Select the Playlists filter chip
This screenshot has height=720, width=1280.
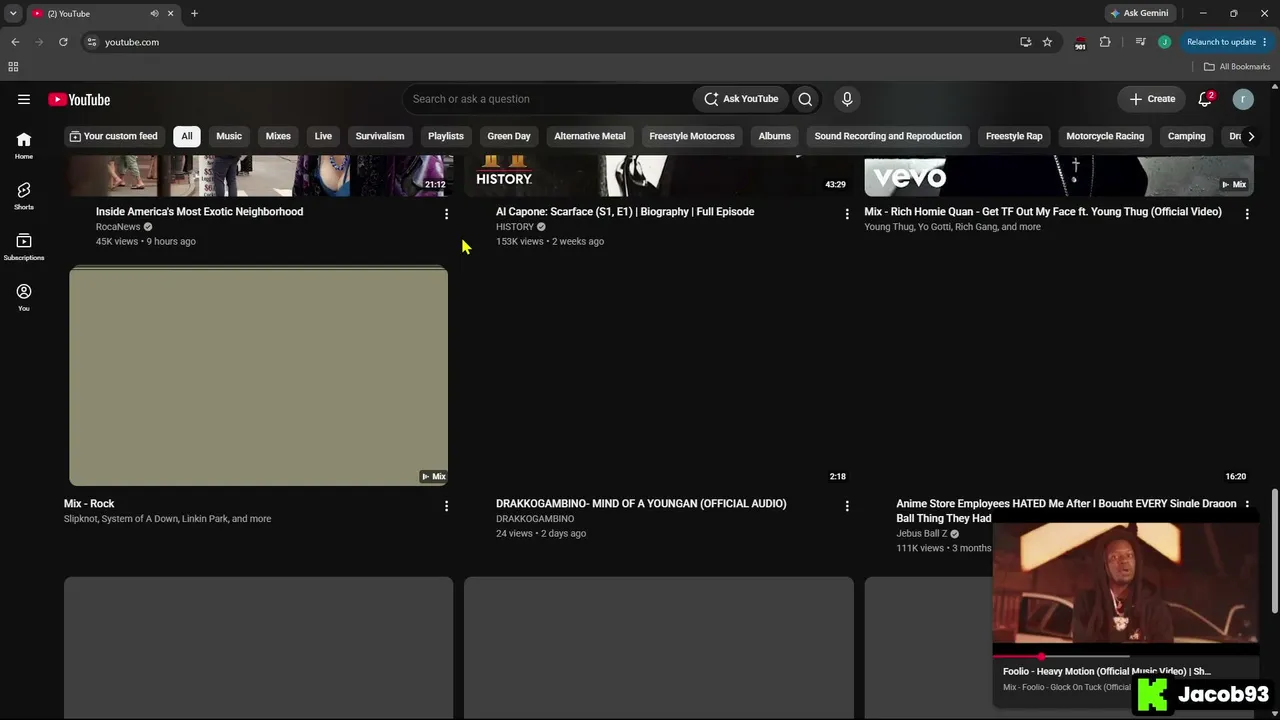pos(446,136)
